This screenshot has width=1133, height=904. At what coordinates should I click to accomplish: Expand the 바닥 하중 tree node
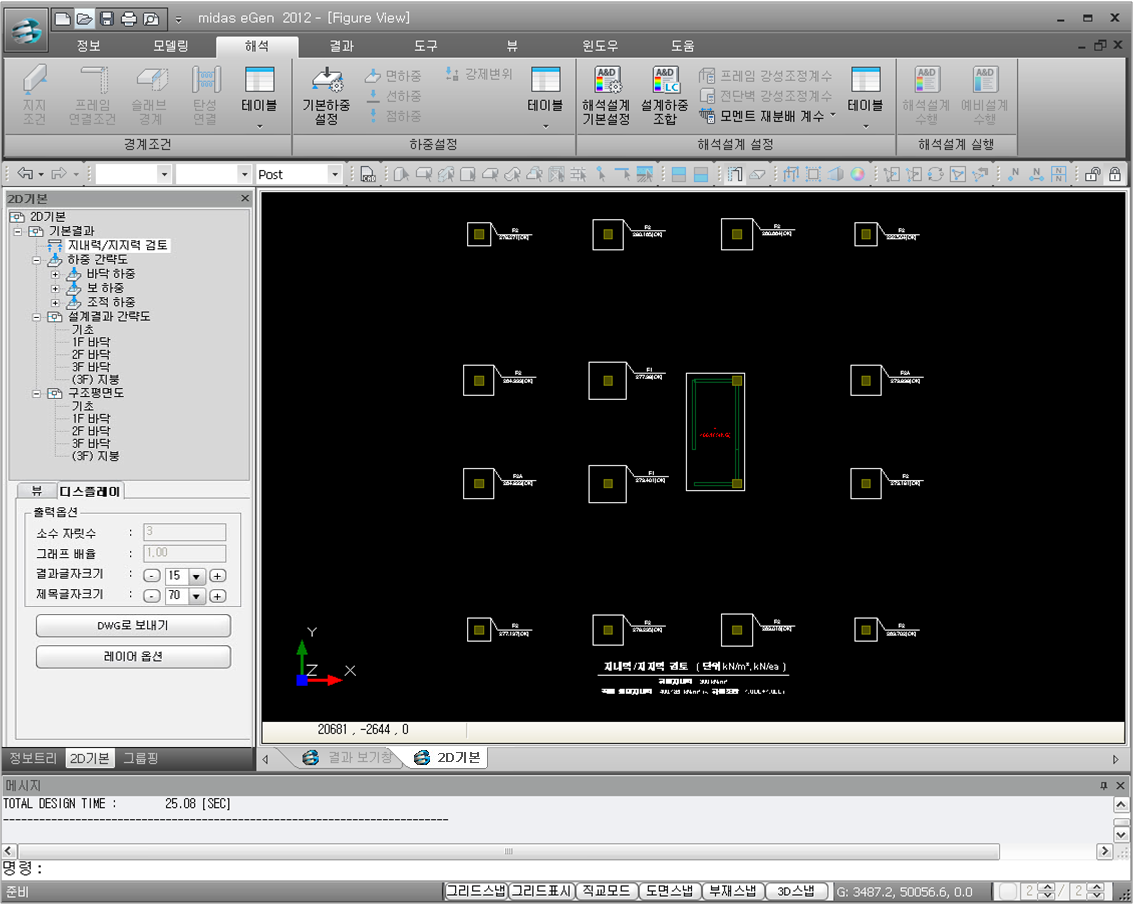(x=55, y=275)
